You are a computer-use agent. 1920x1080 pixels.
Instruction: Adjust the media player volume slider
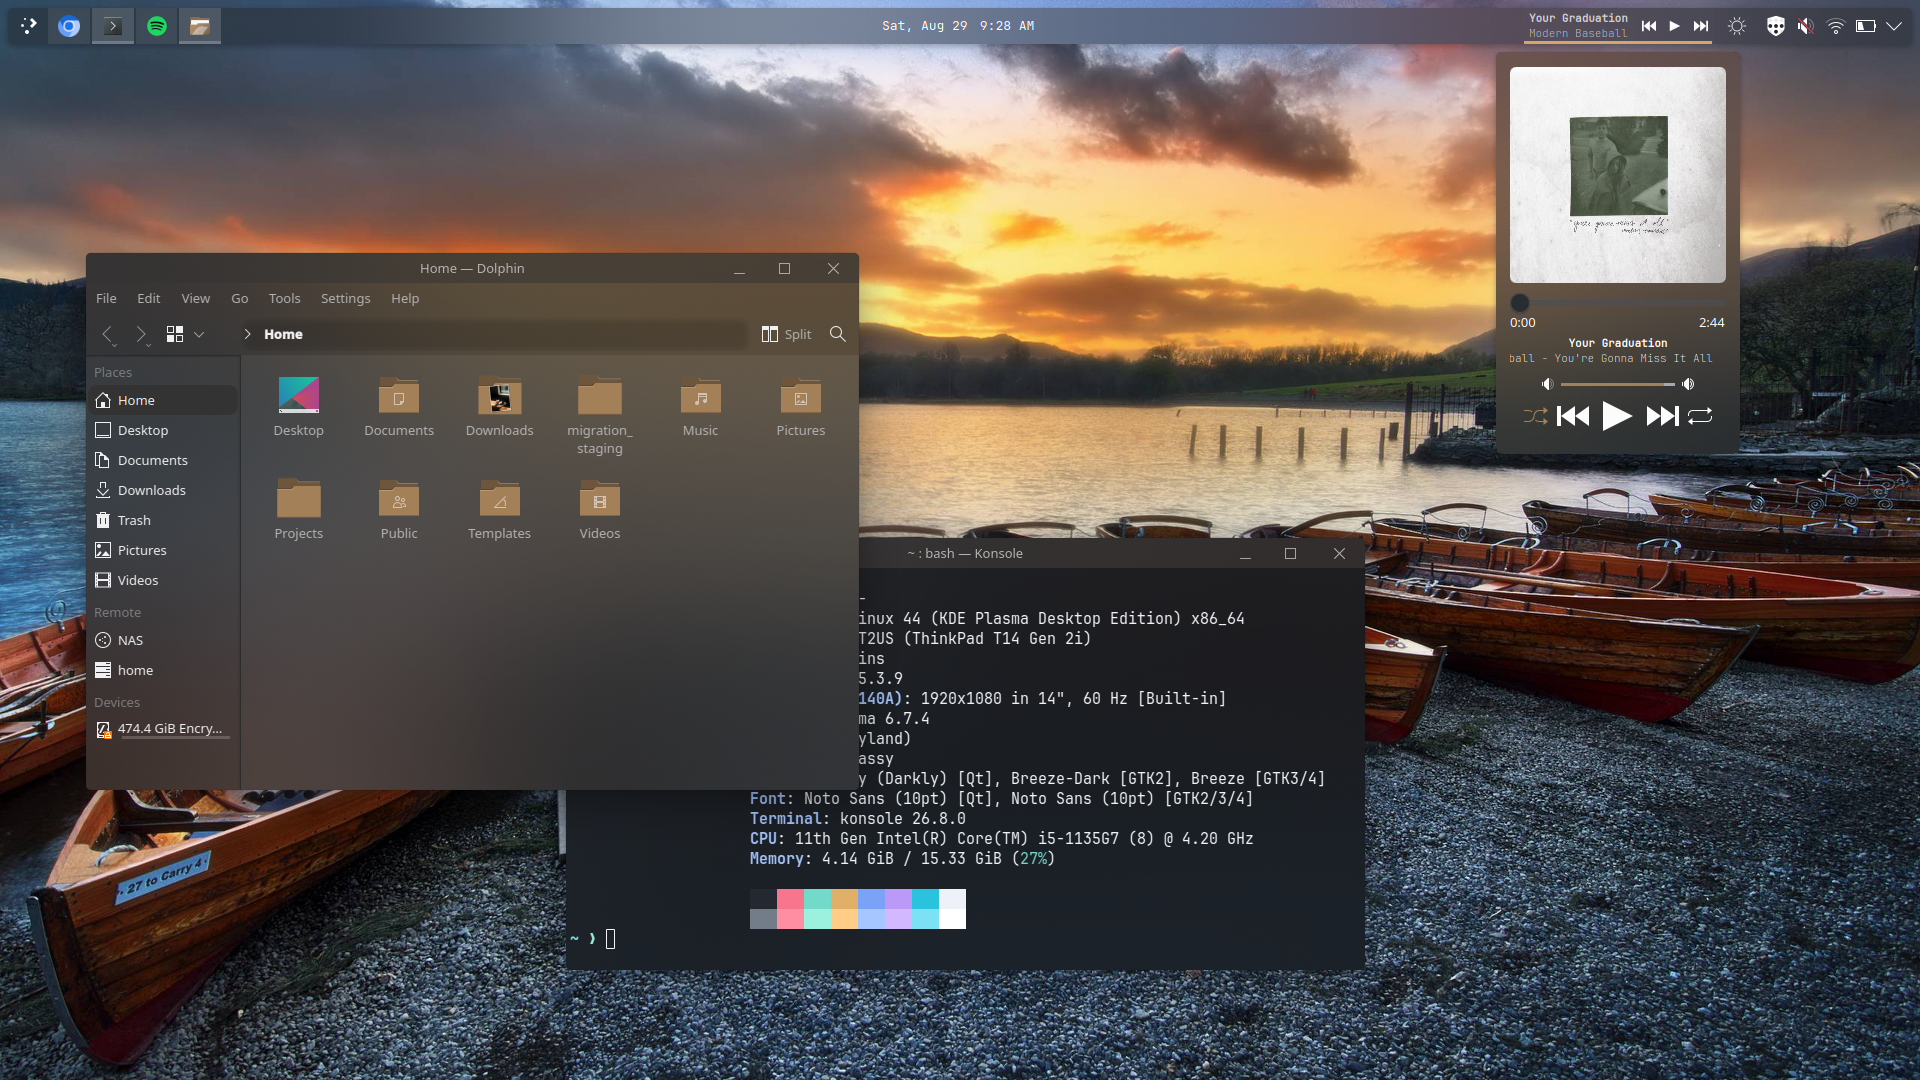coord(1618,384)
